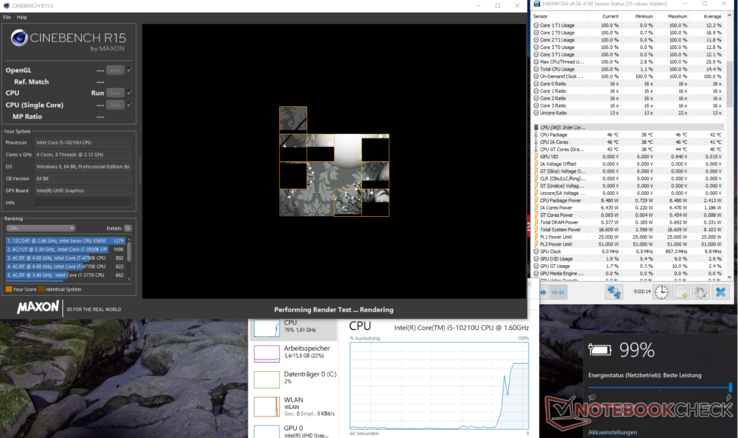
Task: Click HWiNFO log file add icon
Action: pos(682,292)
